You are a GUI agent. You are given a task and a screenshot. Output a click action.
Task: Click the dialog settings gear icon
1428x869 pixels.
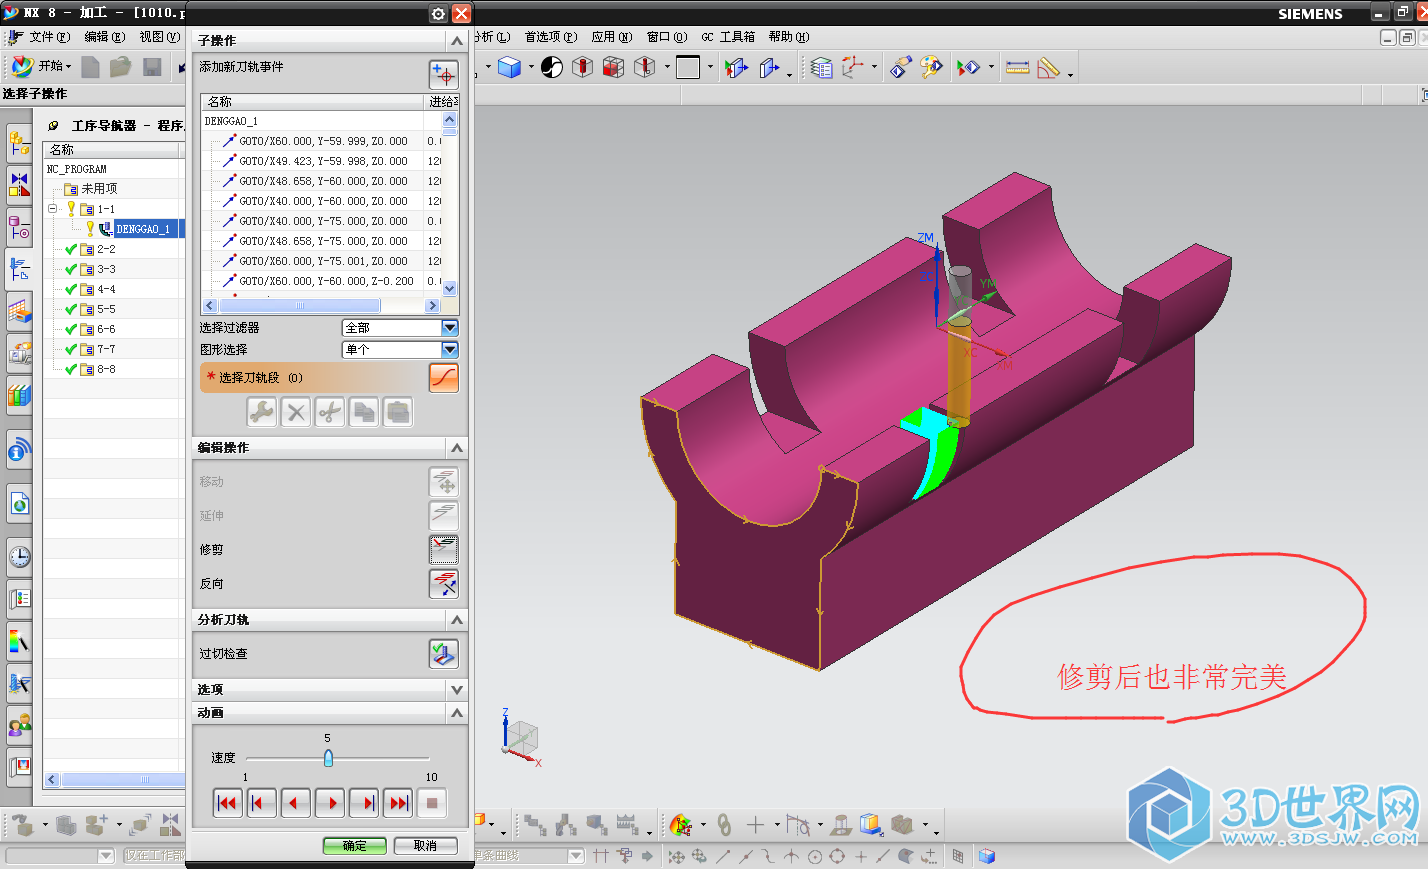point(438,14)
